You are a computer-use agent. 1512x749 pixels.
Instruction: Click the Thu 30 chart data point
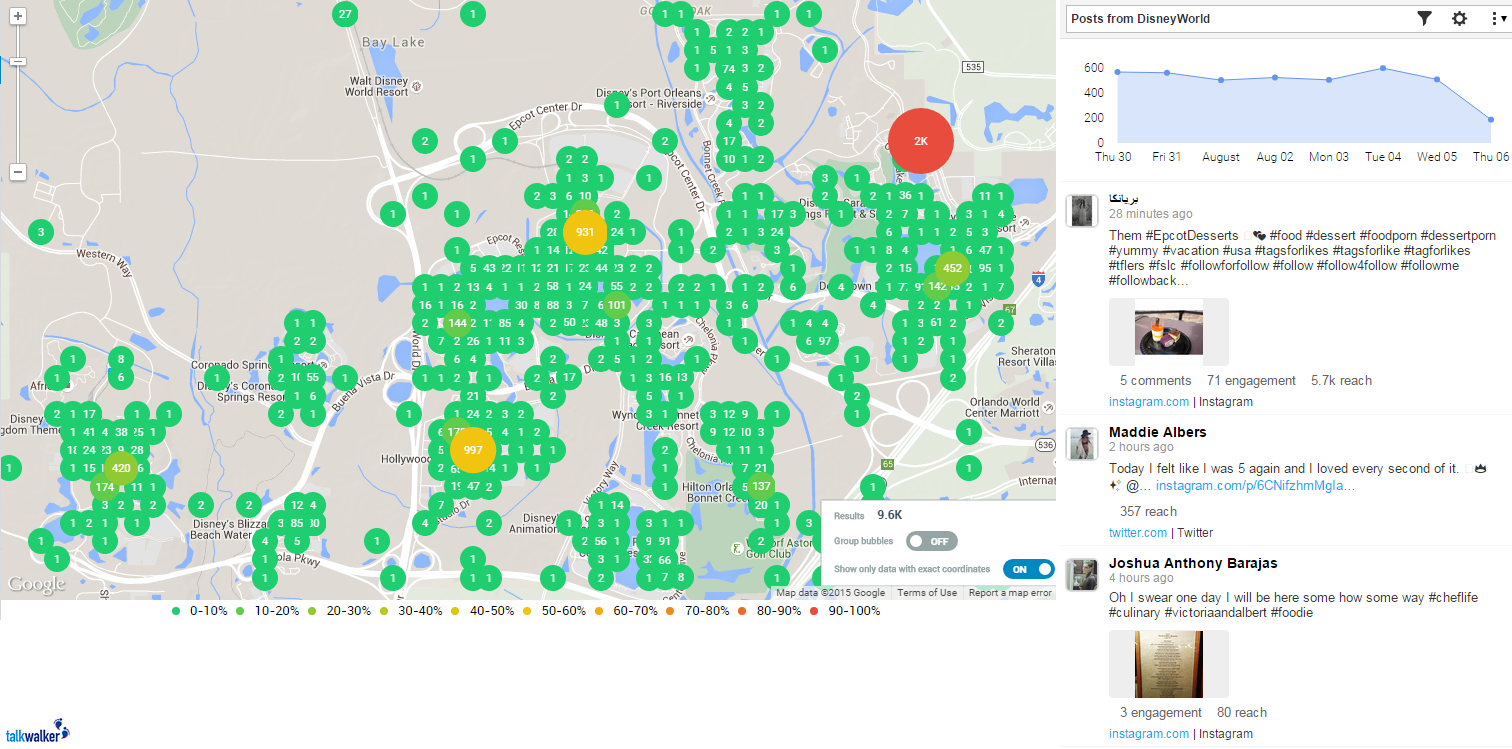(x=1117, y=72)
